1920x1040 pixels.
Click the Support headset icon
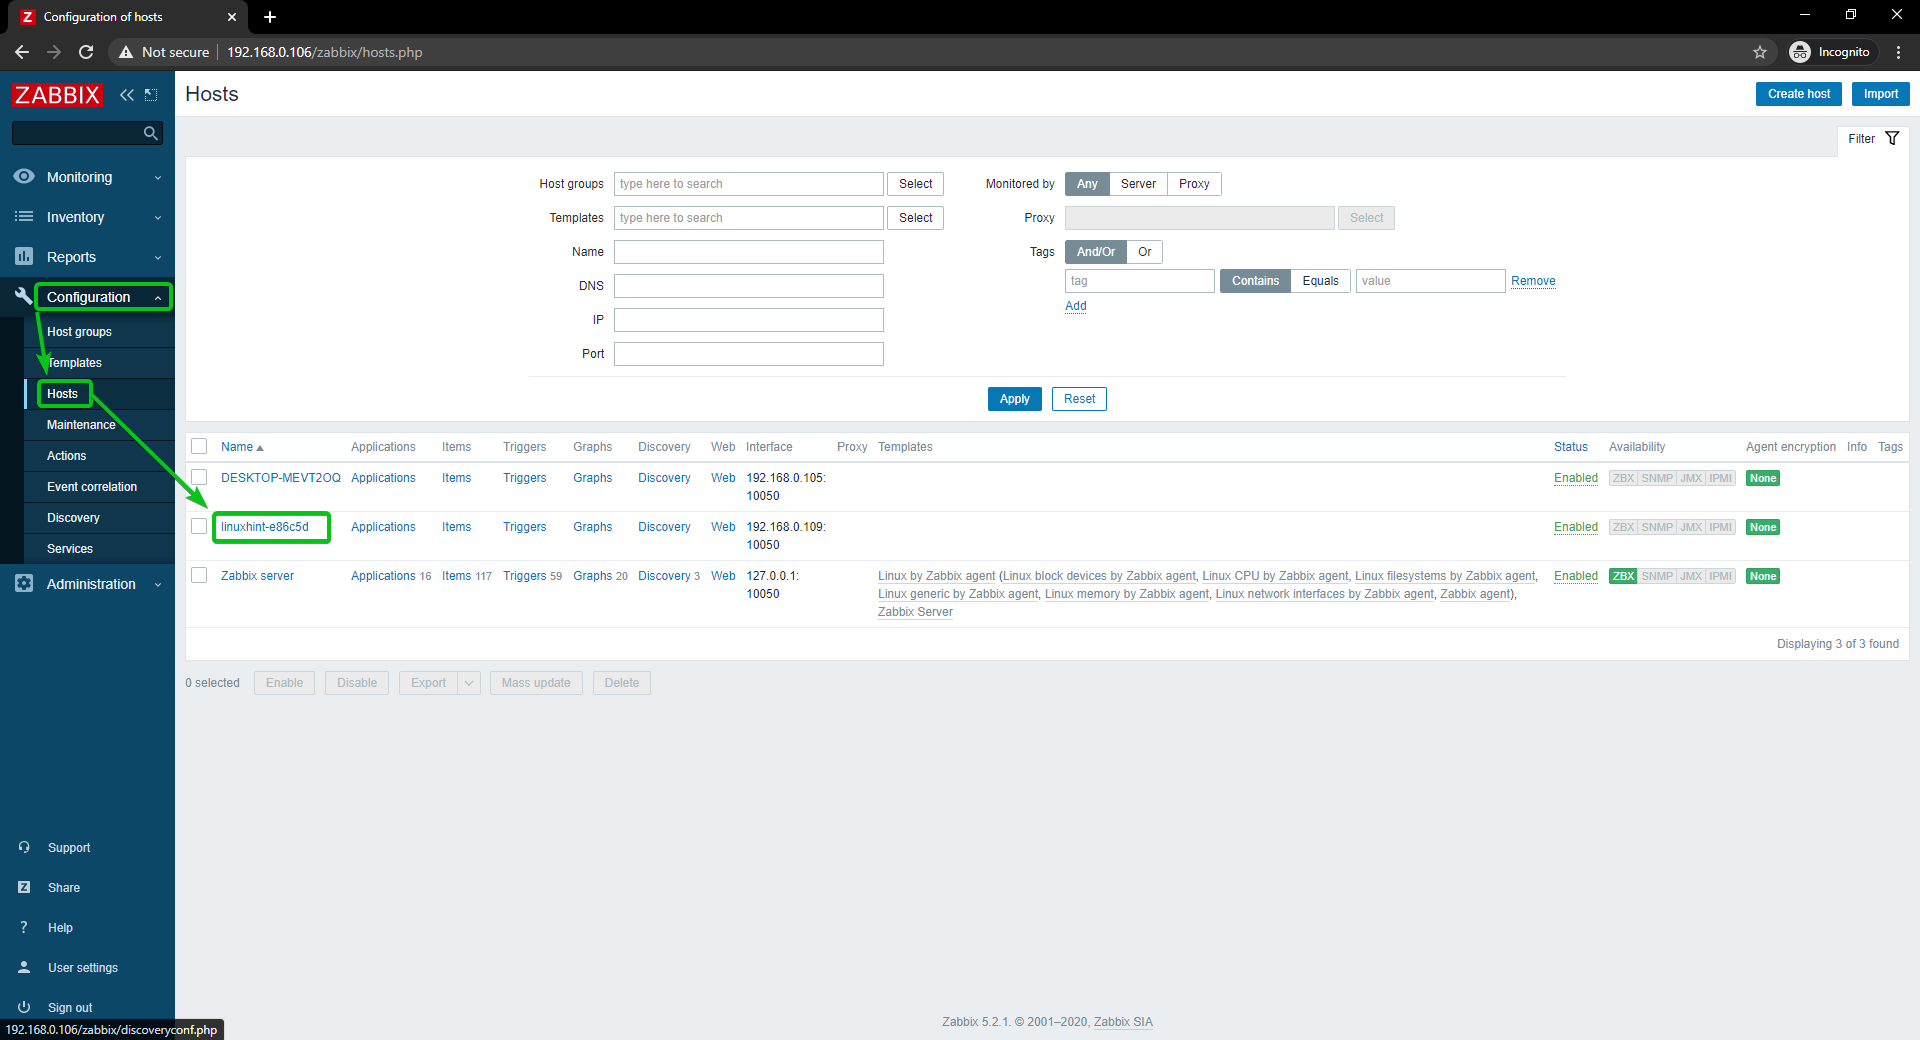point(24,847)
